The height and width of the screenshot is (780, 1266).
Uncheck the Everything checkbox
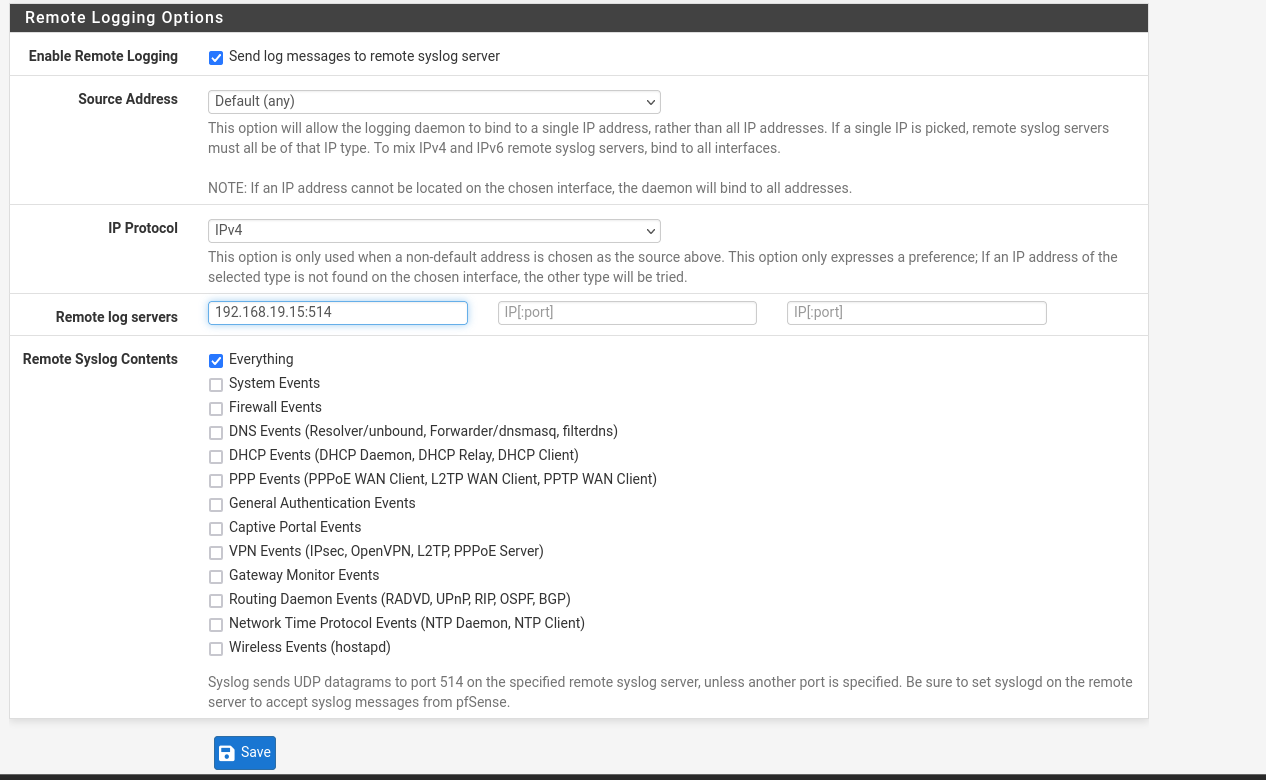click(216, 361)
